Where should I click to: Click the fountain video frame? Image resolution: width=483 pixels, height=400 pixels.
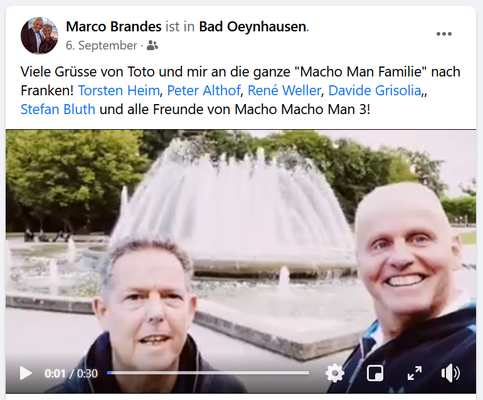241,247
